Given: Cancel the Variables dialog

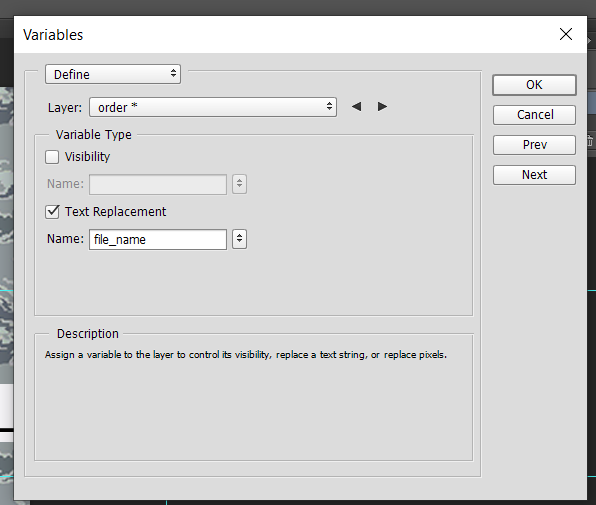Looking at the screenshot, I should [534, 115].
